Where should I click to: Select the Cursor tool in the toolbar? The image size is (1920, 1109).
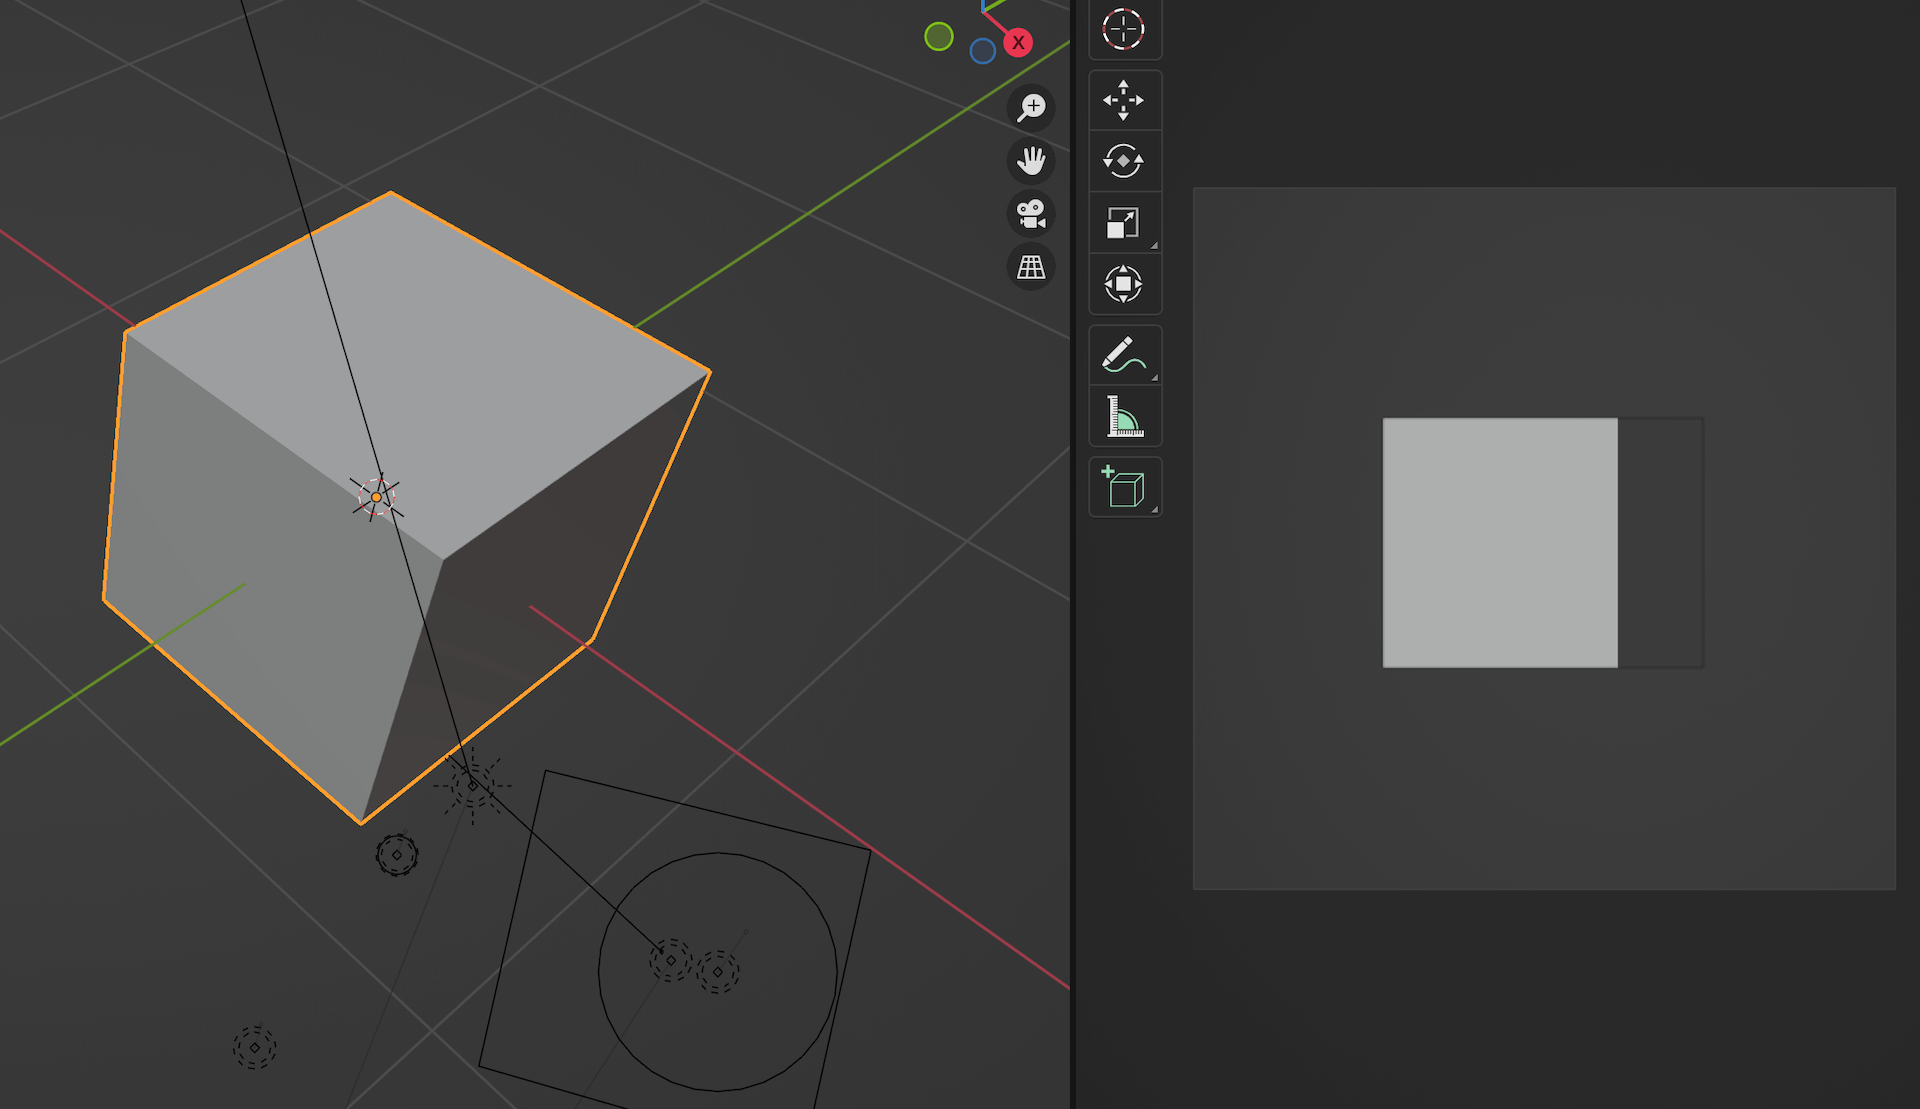[x=1124, y=29]
